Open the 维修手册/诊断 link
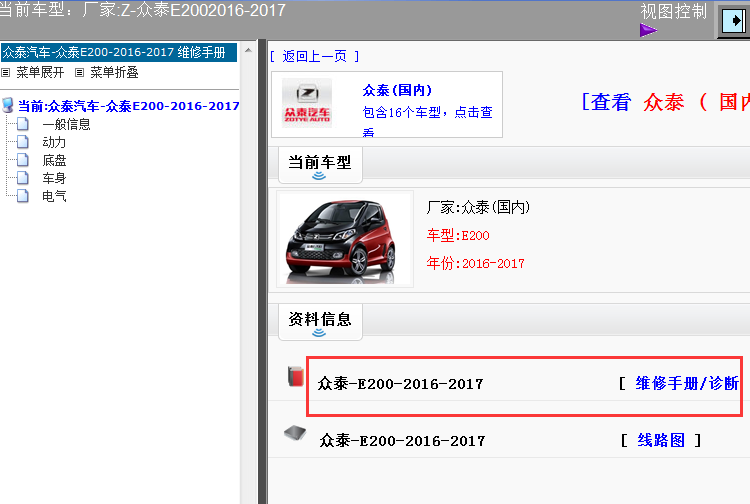This screenshot has width=750, height=504. pos(687,383)
